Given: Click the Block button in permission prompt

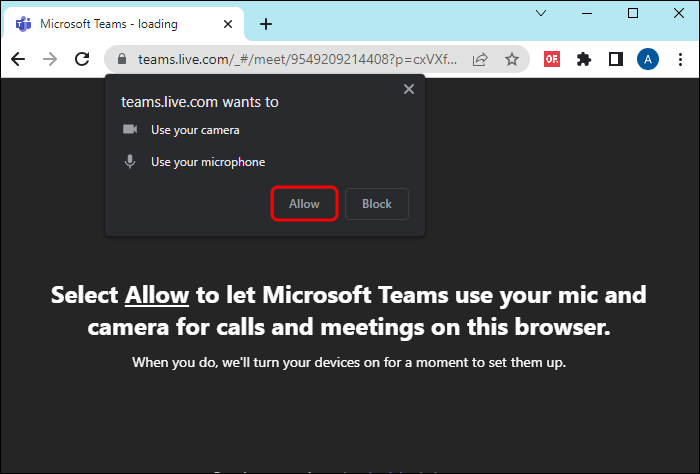Looking at the screenshot, I should click(377, 204).
